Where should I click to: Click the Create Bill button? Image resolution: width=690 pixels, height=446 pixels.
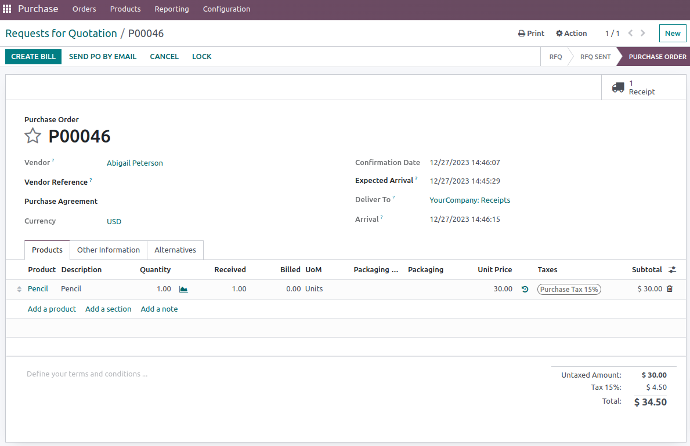[x=32, y=57]
